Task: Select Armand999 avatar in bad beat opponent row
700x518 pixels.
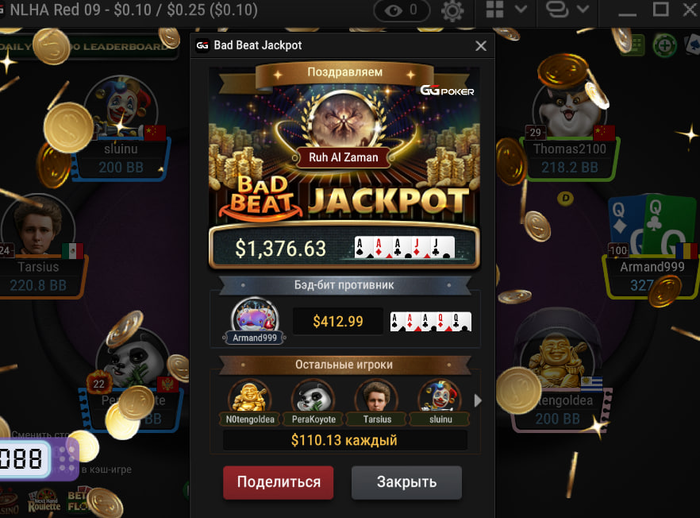Action: click(254, 321)
